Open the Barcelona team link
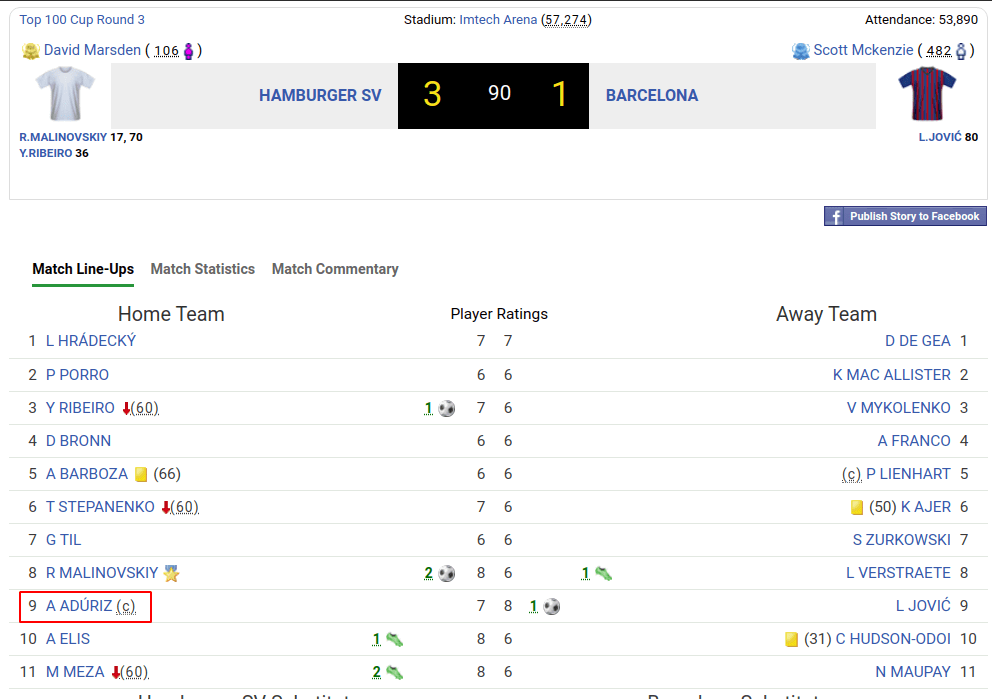Viewport: 992px width, 699px height. pyautogui.click(x=652, y=96)
